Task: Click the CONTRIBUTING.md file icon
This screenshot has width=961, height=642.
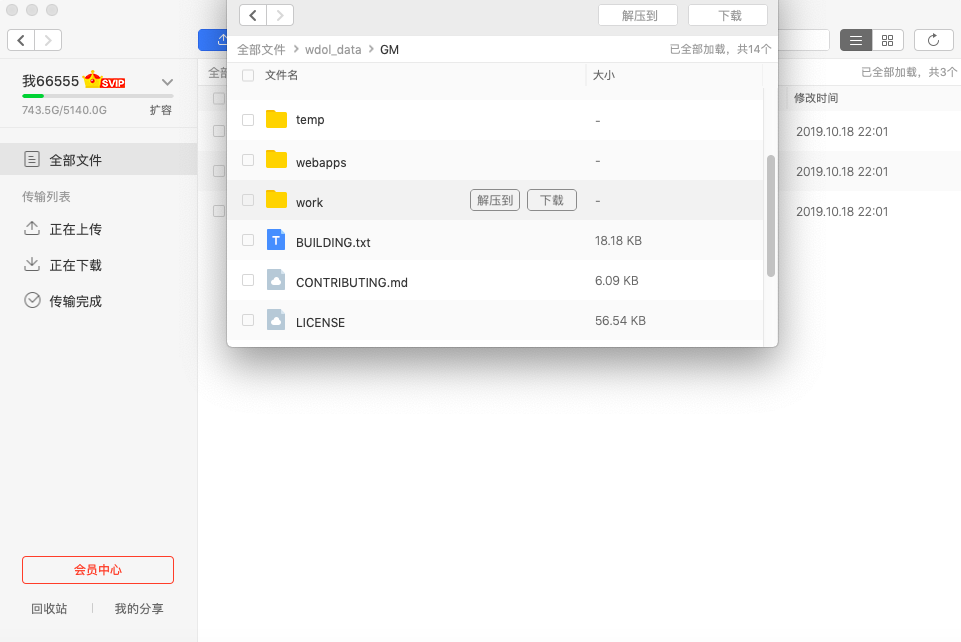Action: [276, 281]
